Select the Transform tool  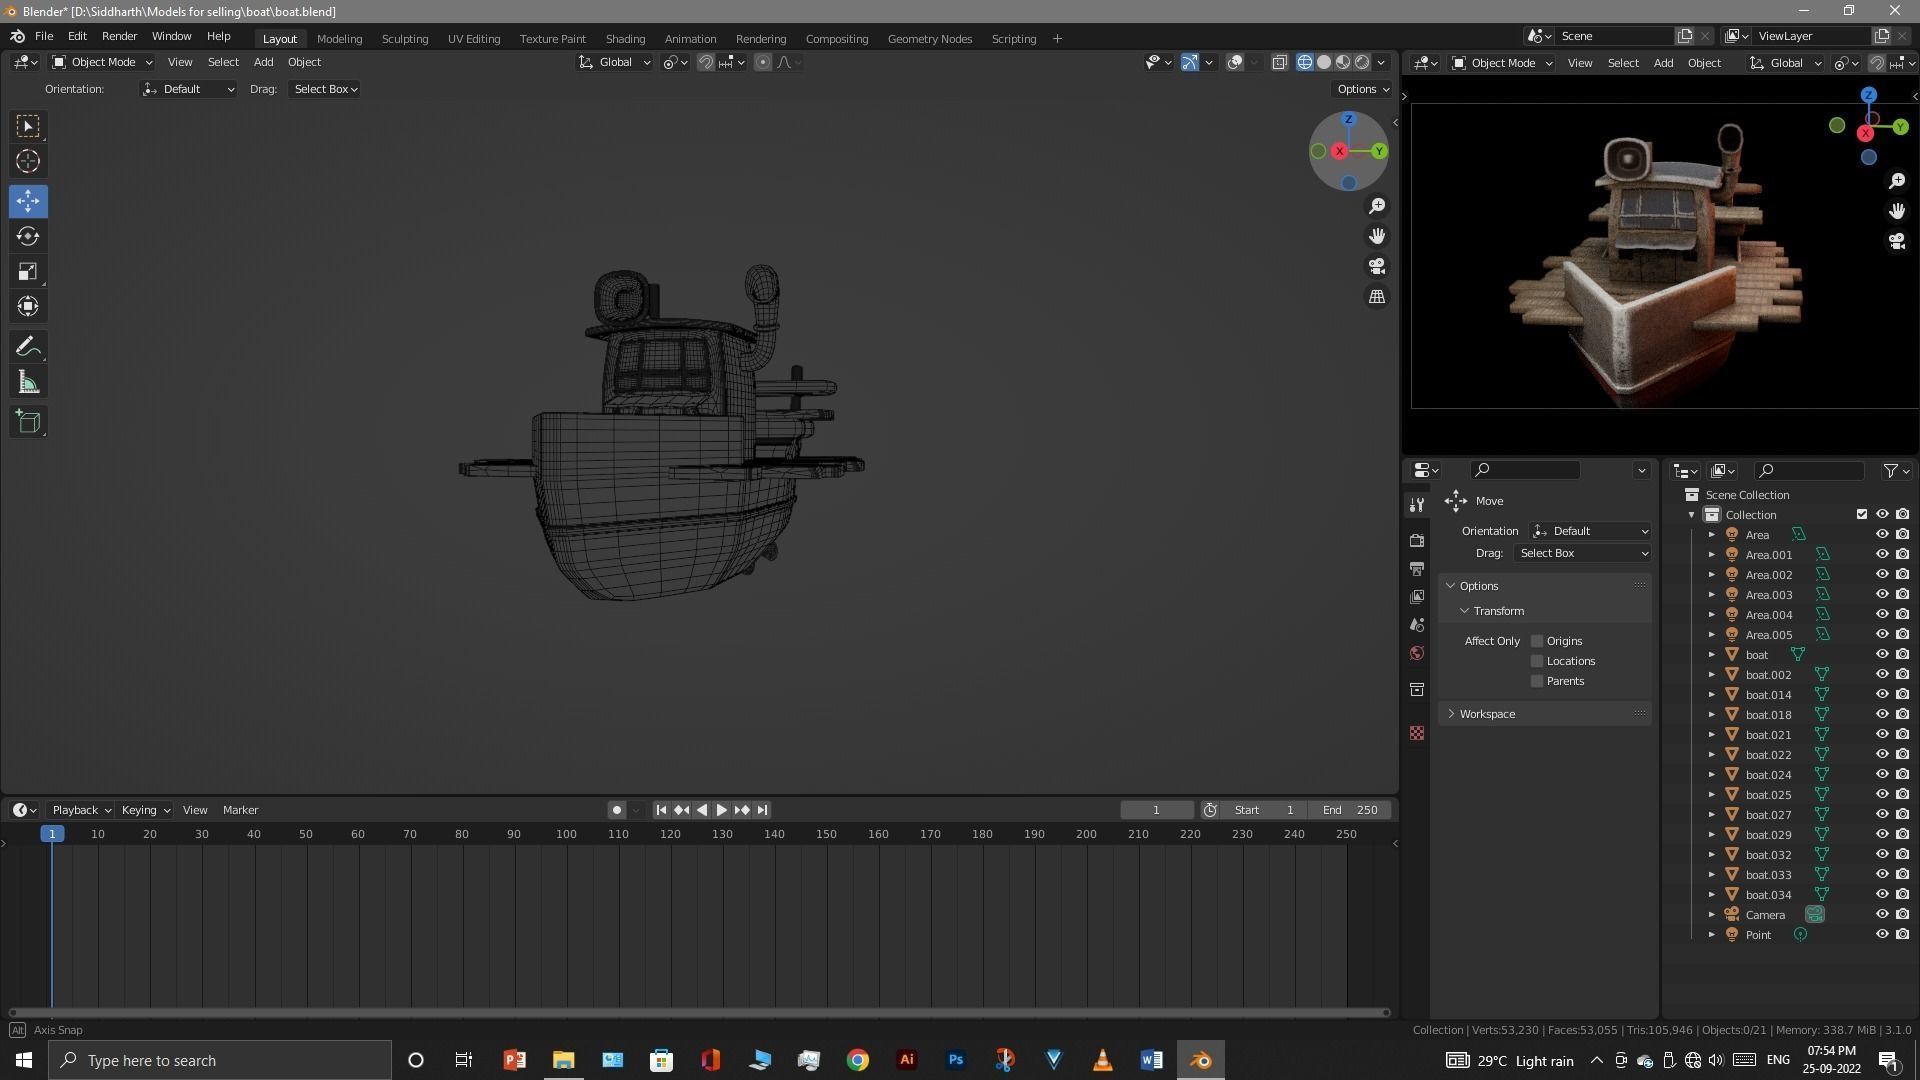click(x=28, y=306)
